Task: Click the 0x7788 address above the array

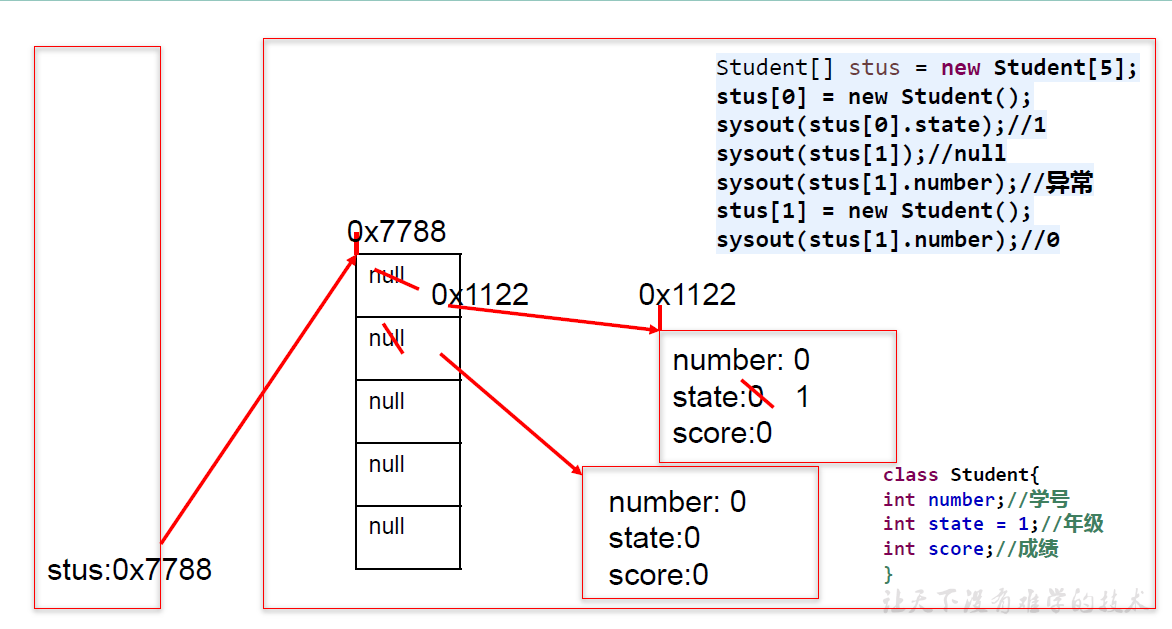Action: (396, 232)
